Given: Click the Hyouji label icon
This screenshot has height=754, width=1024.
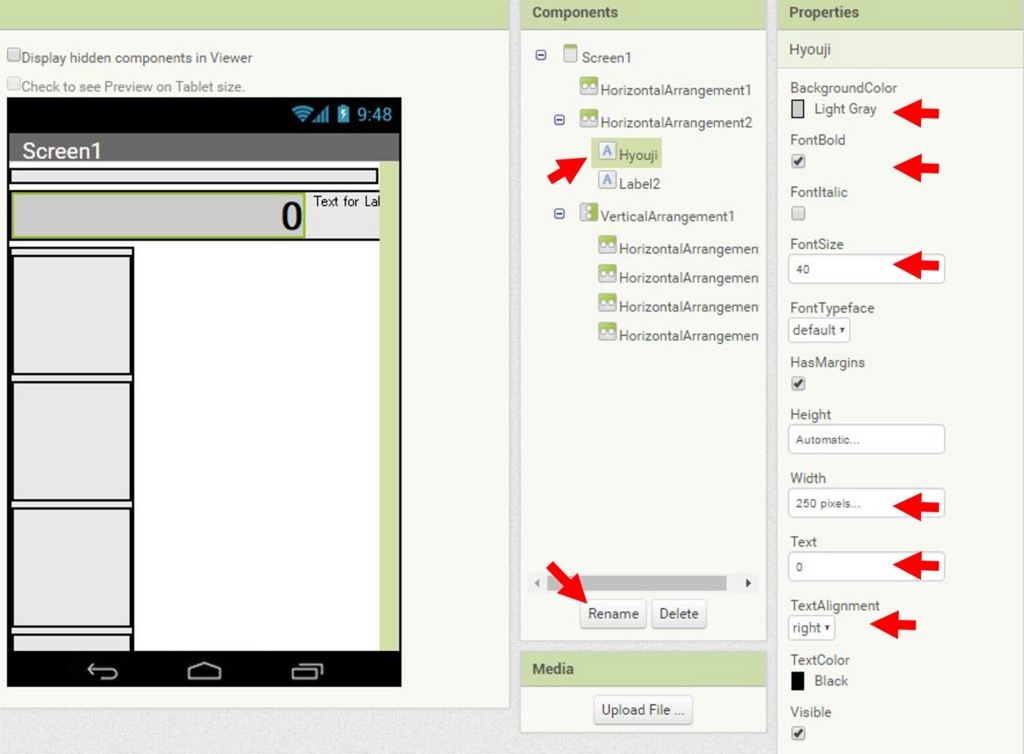Looking at the screenshot, I should point(607,151).
